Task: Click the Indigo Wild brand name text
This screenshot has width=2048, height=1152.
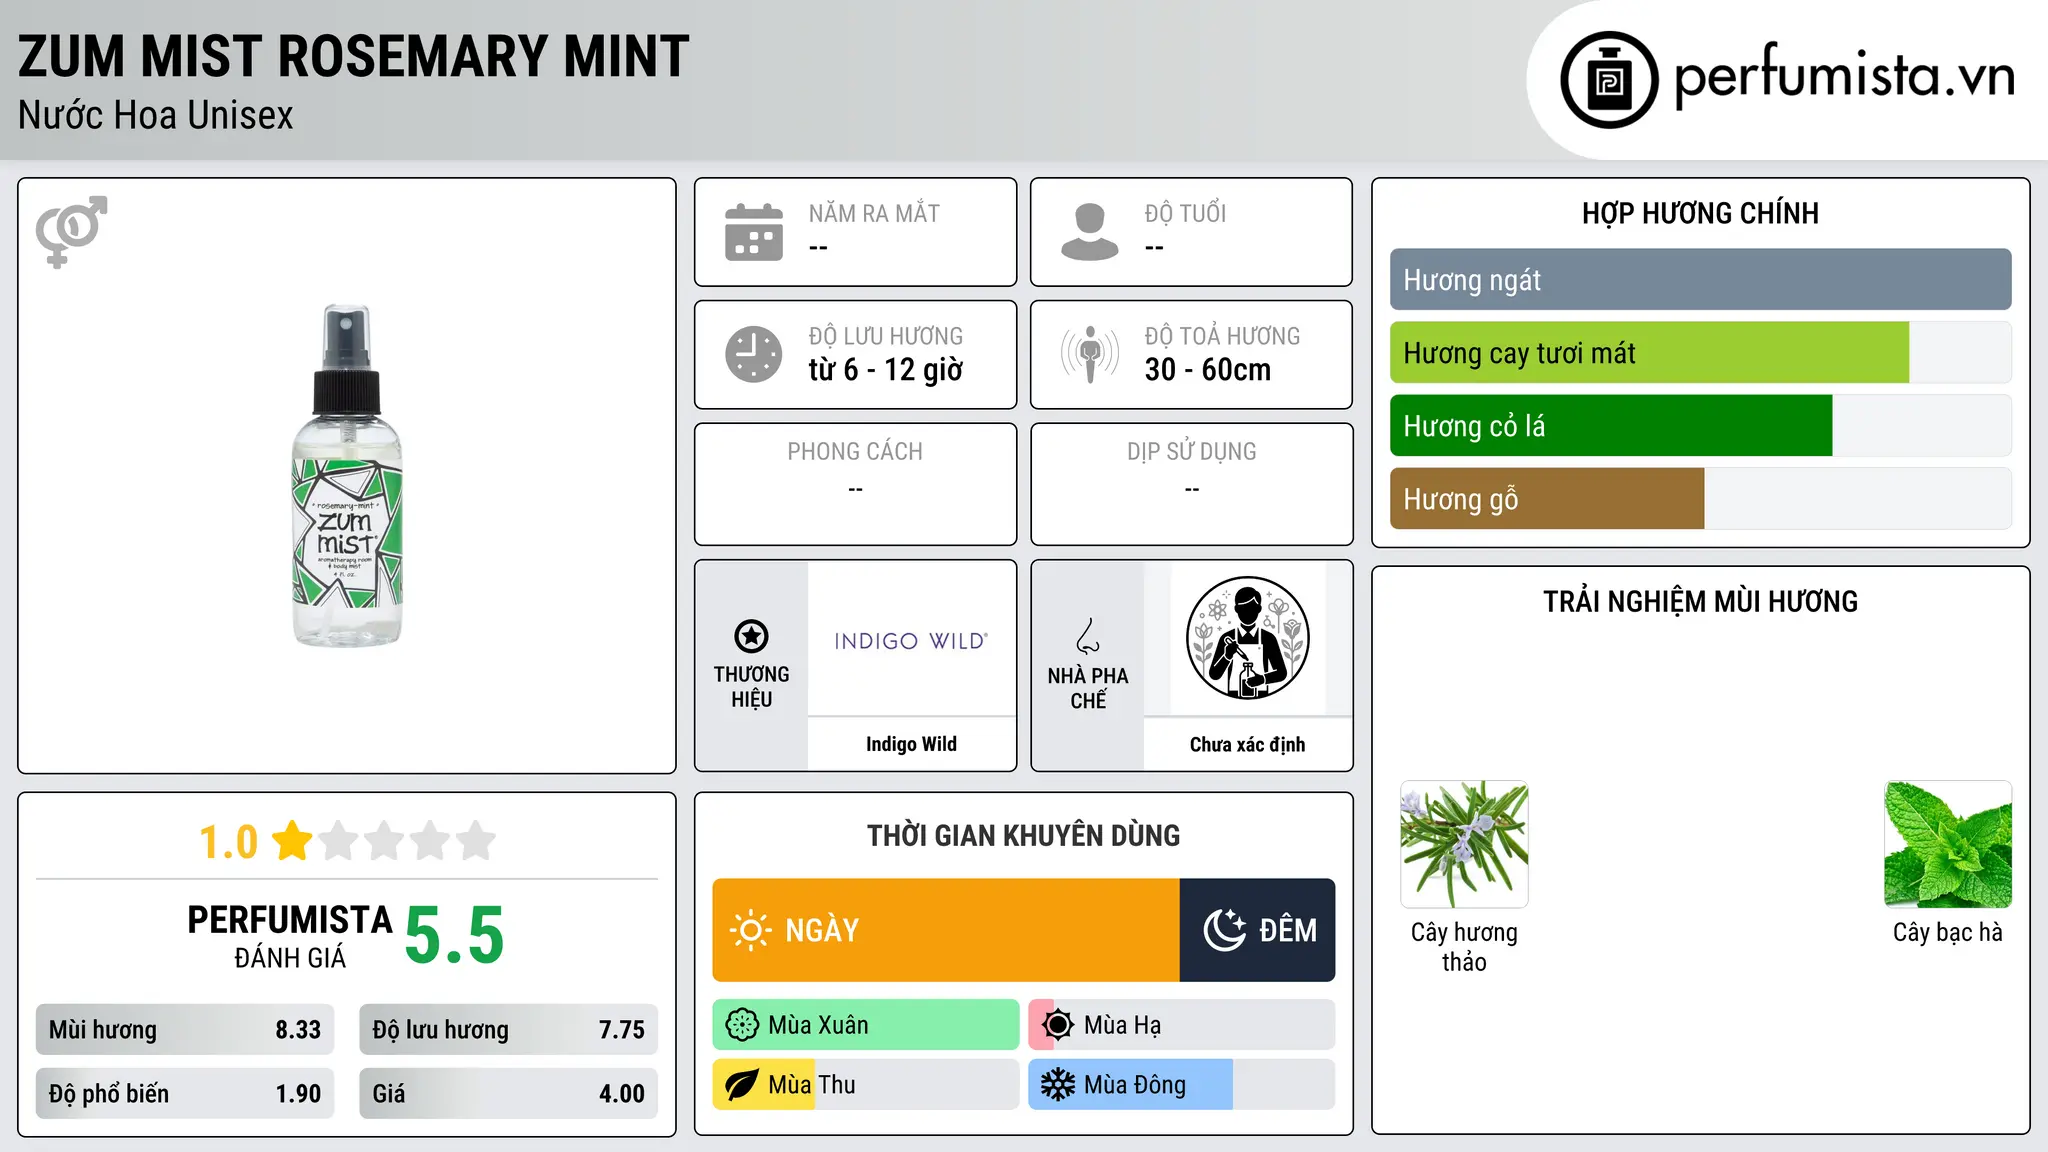Action: [x=911, y=744]
